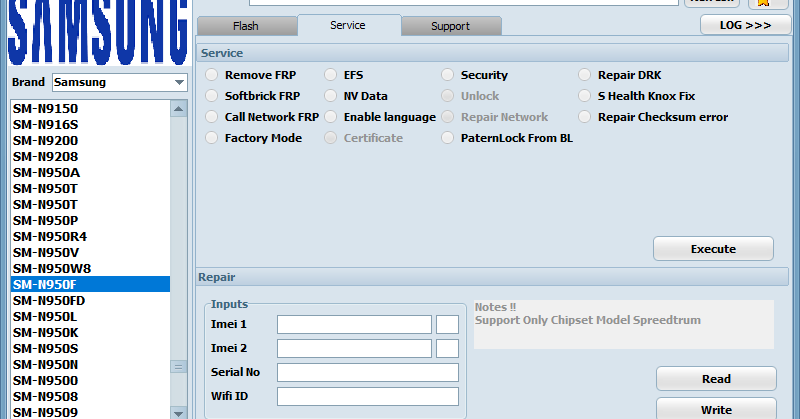Select SM-N950V in model list
Viewport: 800px width, 419px height.
tap(90, 253)
